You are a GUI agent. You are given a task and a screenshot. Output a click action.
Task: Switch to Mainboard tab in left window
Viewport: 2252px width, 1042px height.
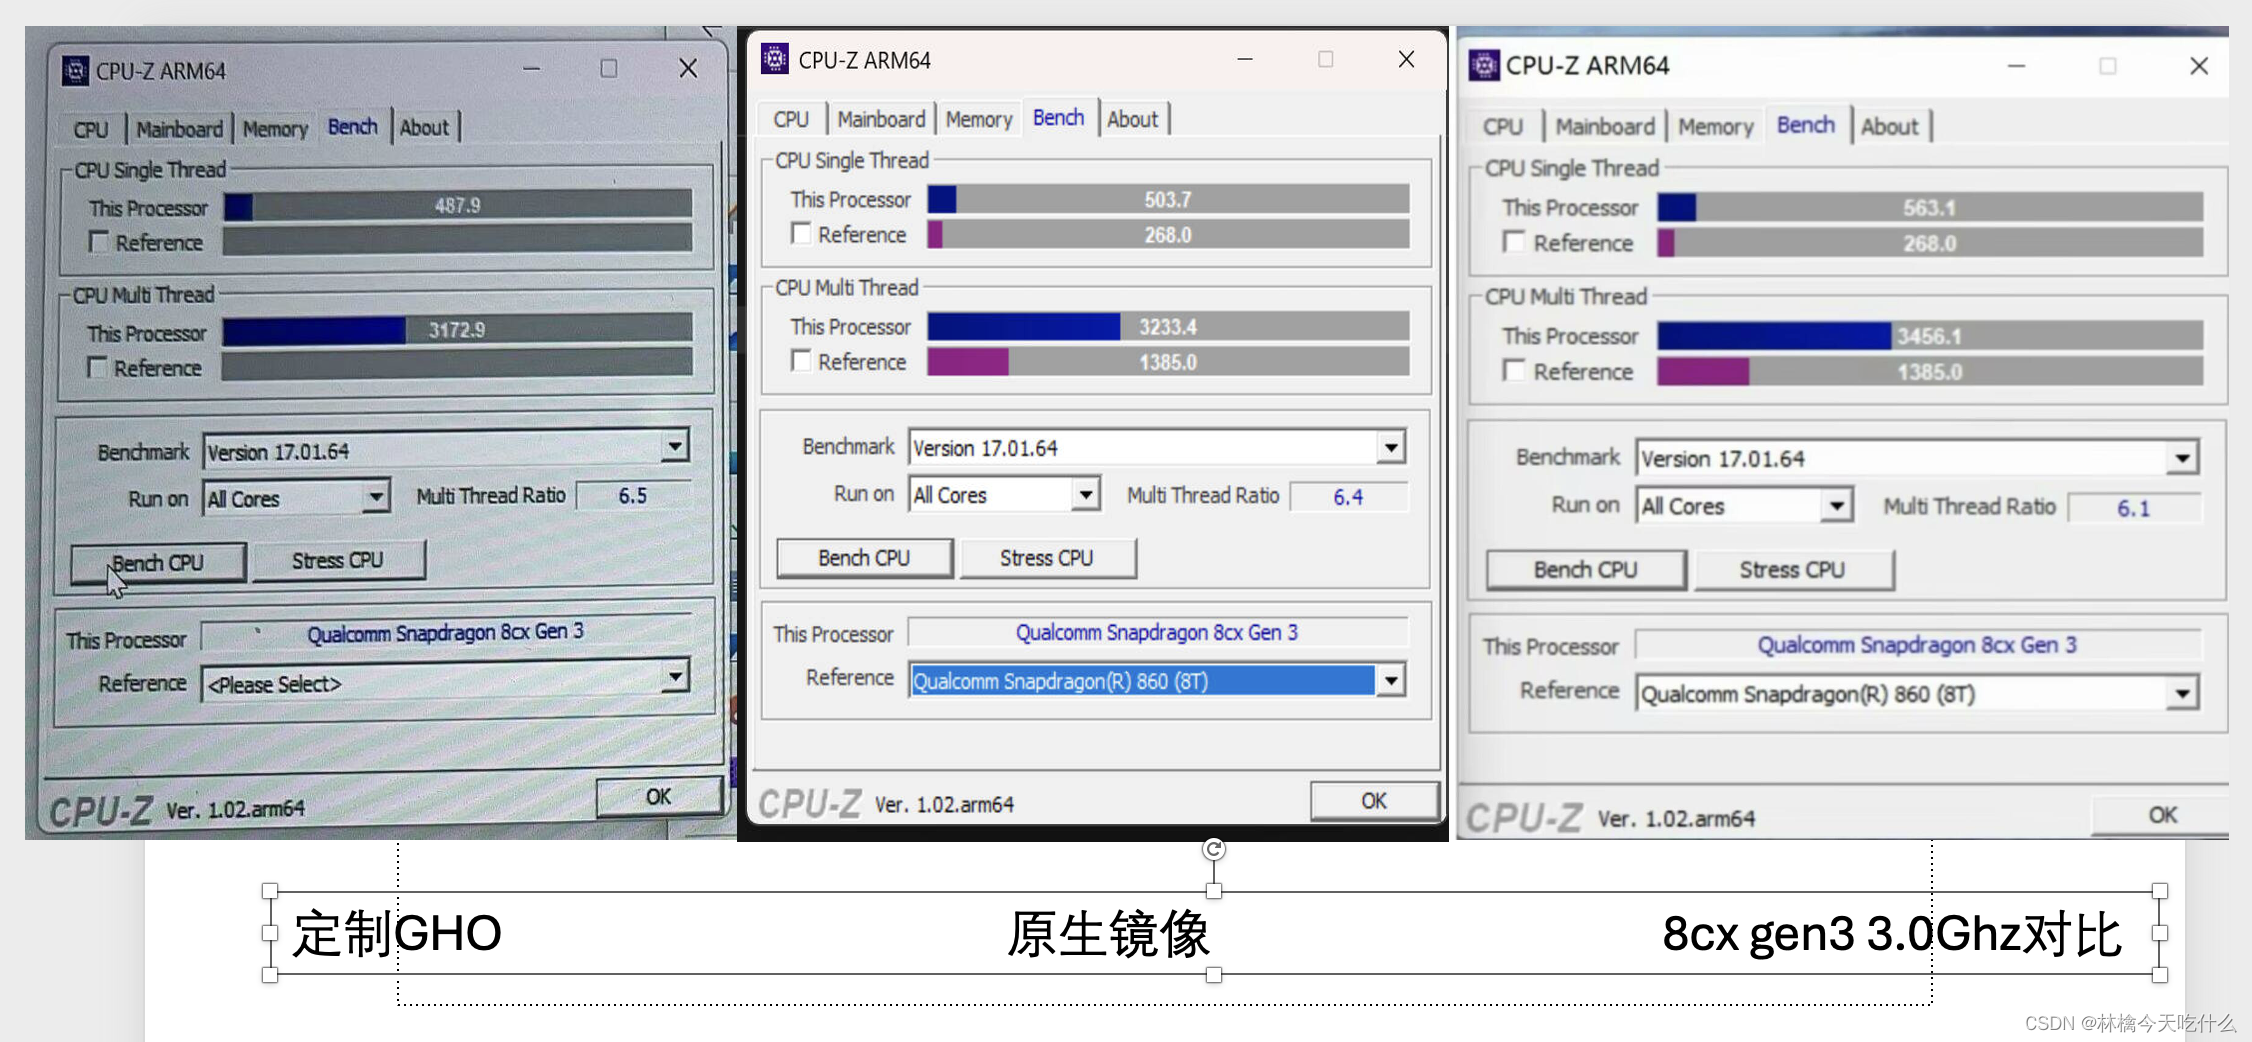click(x=180, y=129)
